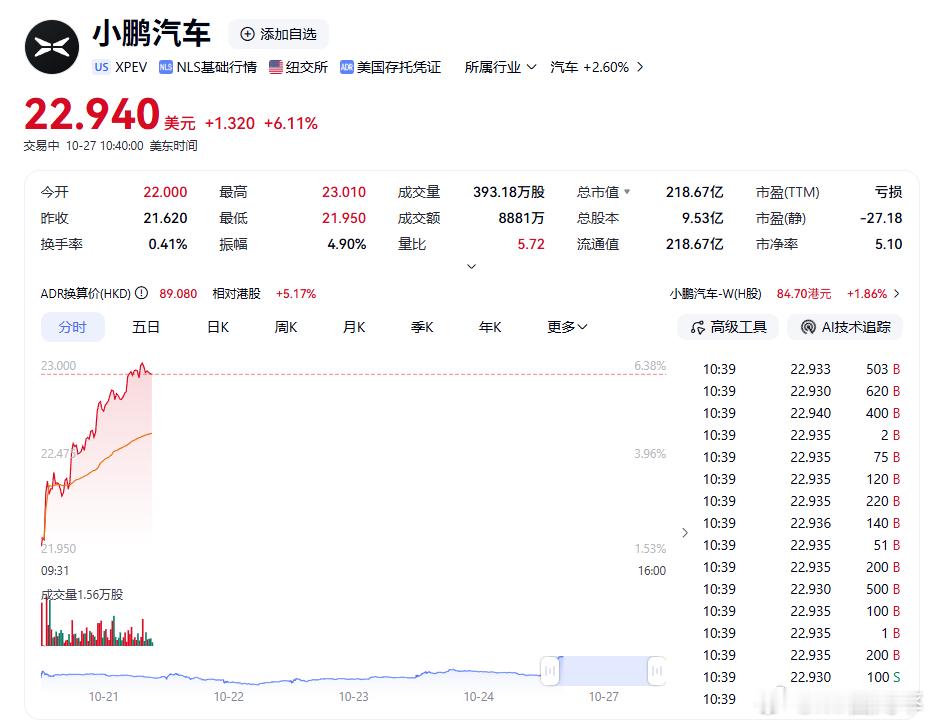
Task: Switch to the 五日 chart tab
Action: (145, 327)
